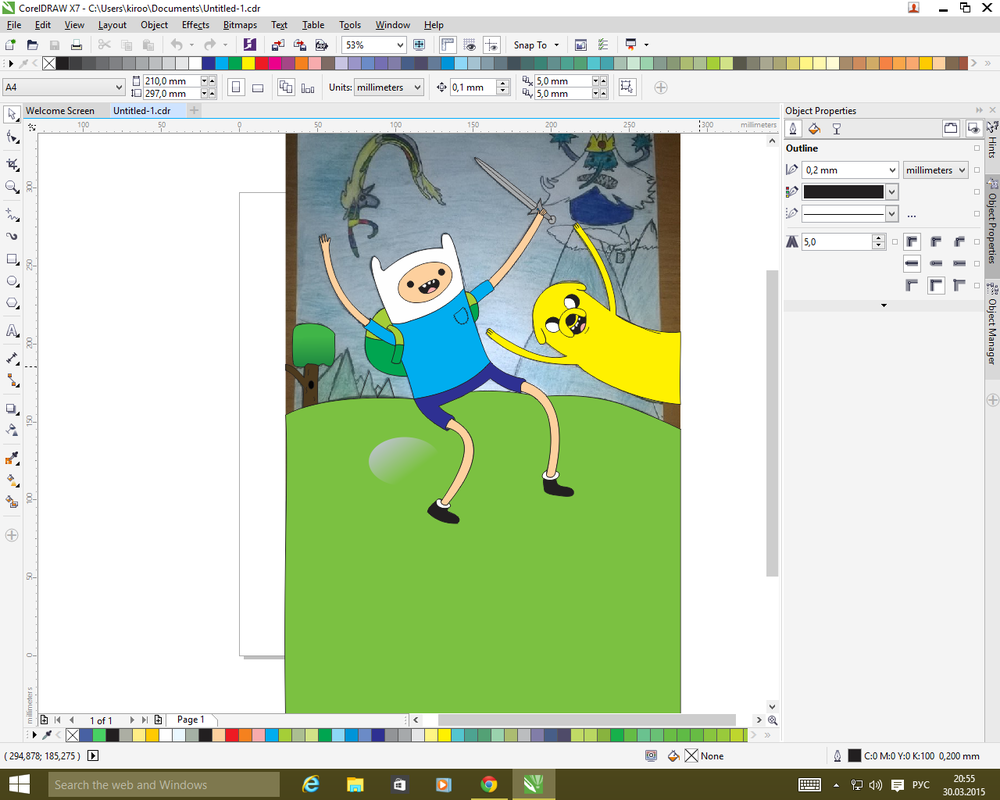This screenshot has width=1000, height=800.
Task: Select the Connector tool
Action: (x=11, y=381)
